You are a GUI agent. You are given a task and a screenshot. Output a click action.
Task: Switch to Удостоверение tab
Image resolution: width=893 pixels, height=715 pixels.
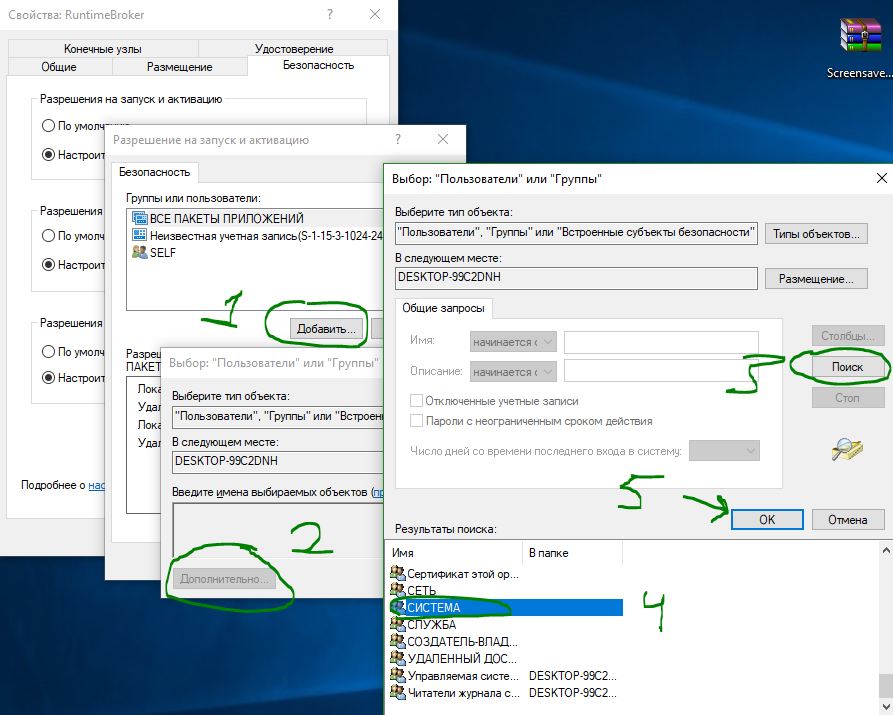294,48
